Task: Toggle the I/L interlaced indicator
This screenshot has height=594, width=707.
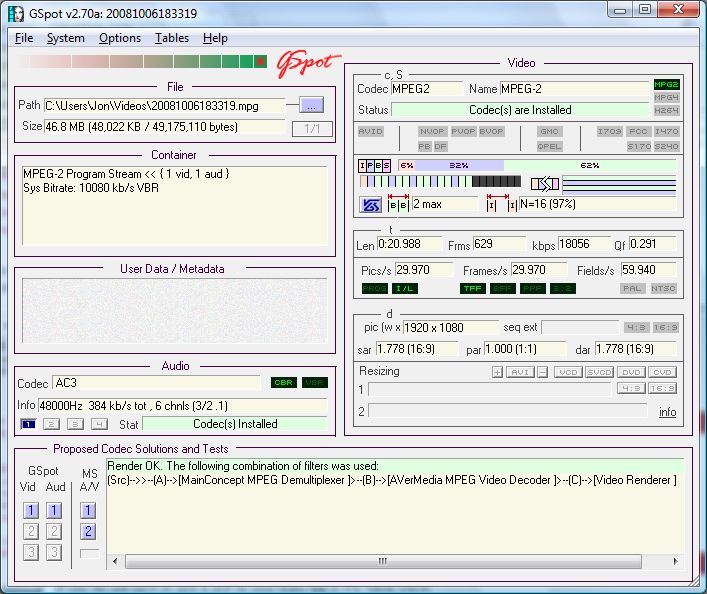Action: 404,289
